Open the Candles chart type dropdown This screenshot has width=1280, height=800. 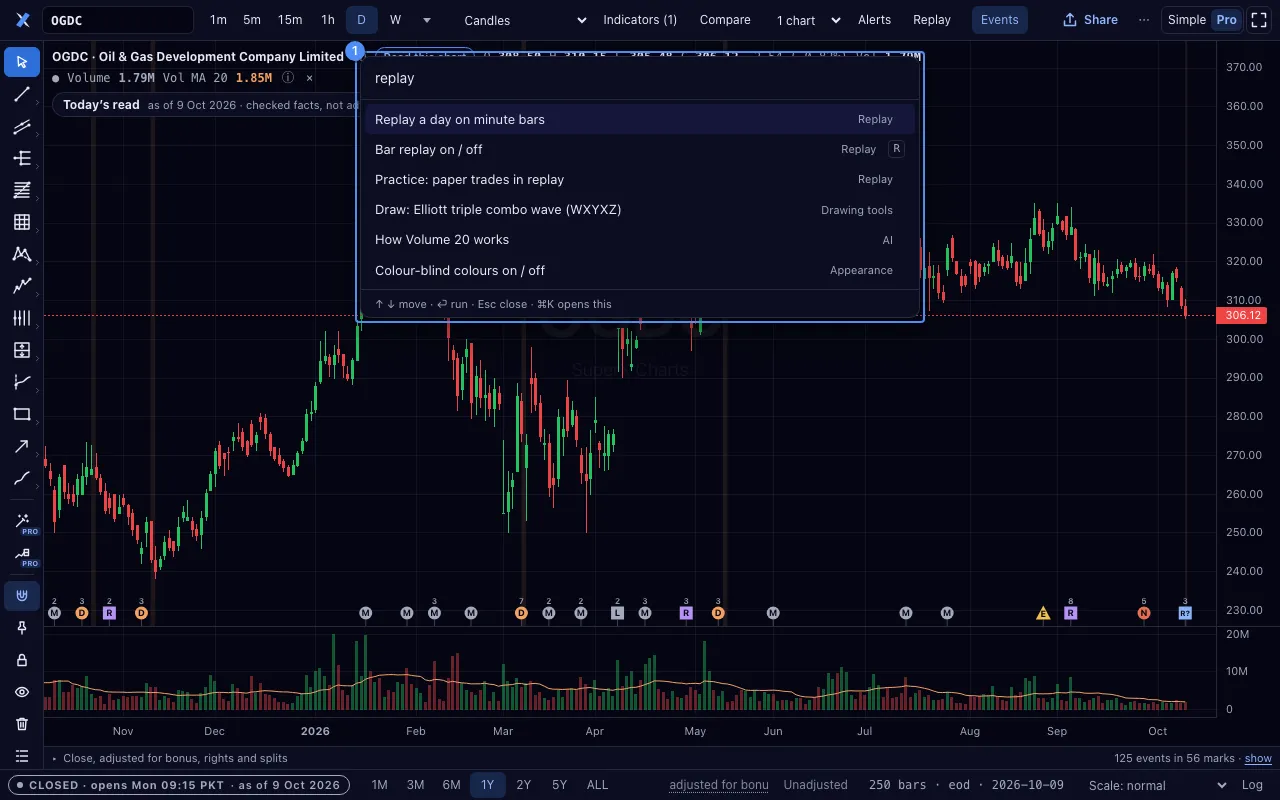coord(526,20)
